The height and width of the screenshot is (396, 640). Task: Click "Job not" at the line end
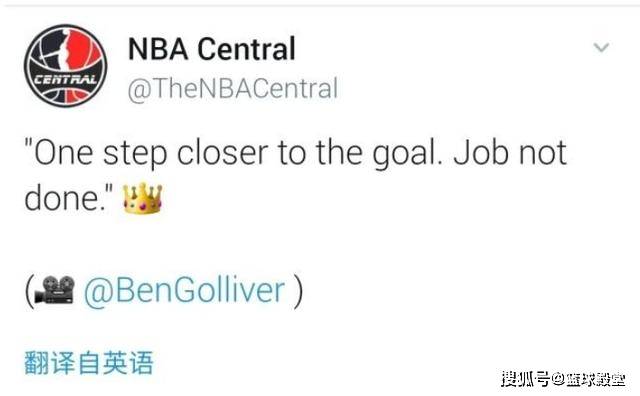pyautogui.click(x=510, y=153)
